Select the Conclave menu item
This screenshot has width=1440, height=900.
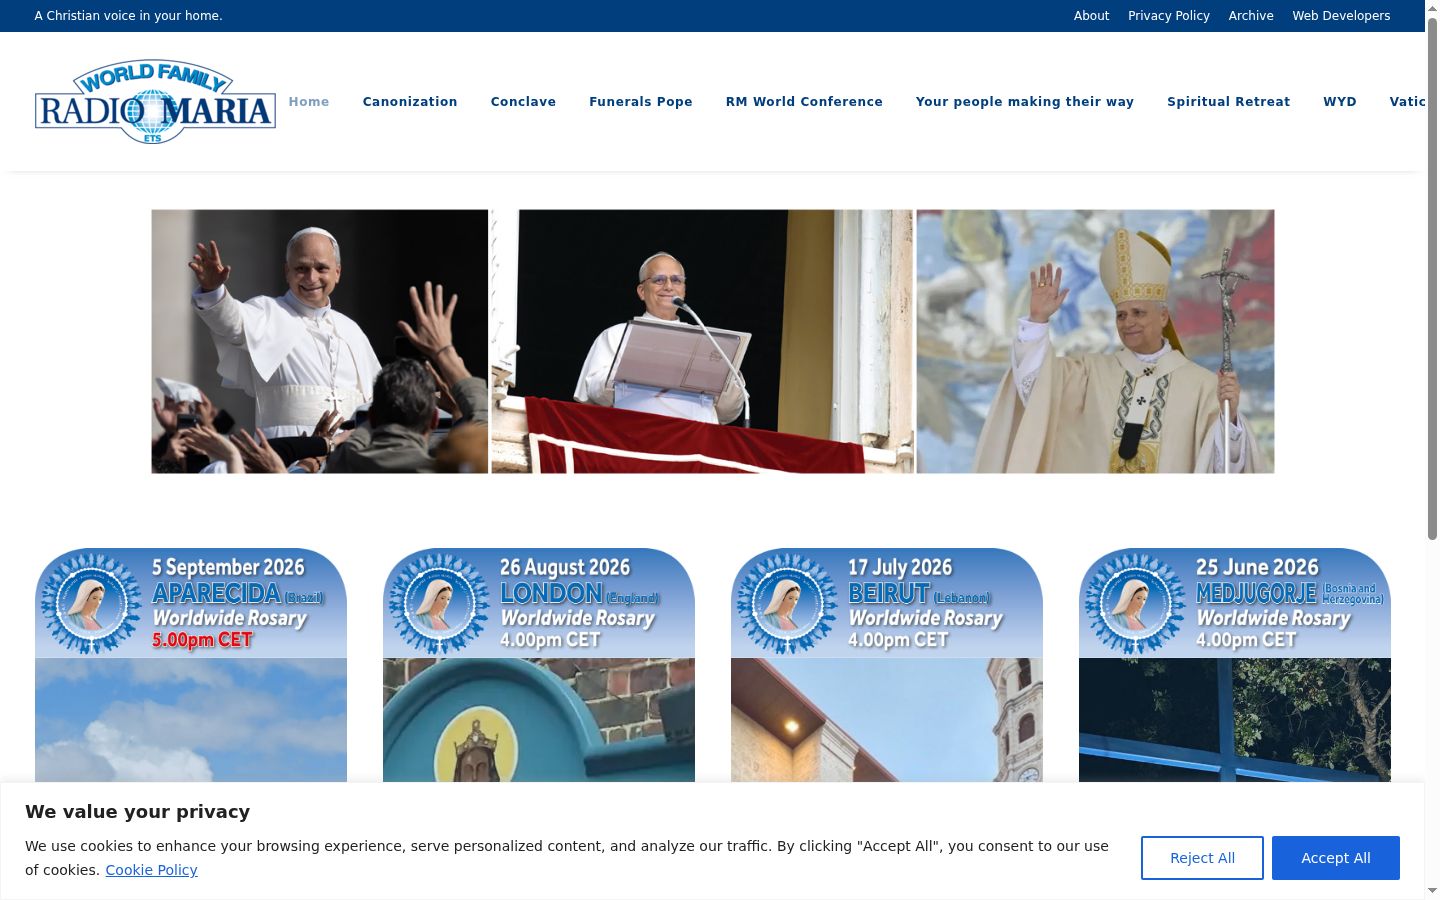(x=523, y=102)
